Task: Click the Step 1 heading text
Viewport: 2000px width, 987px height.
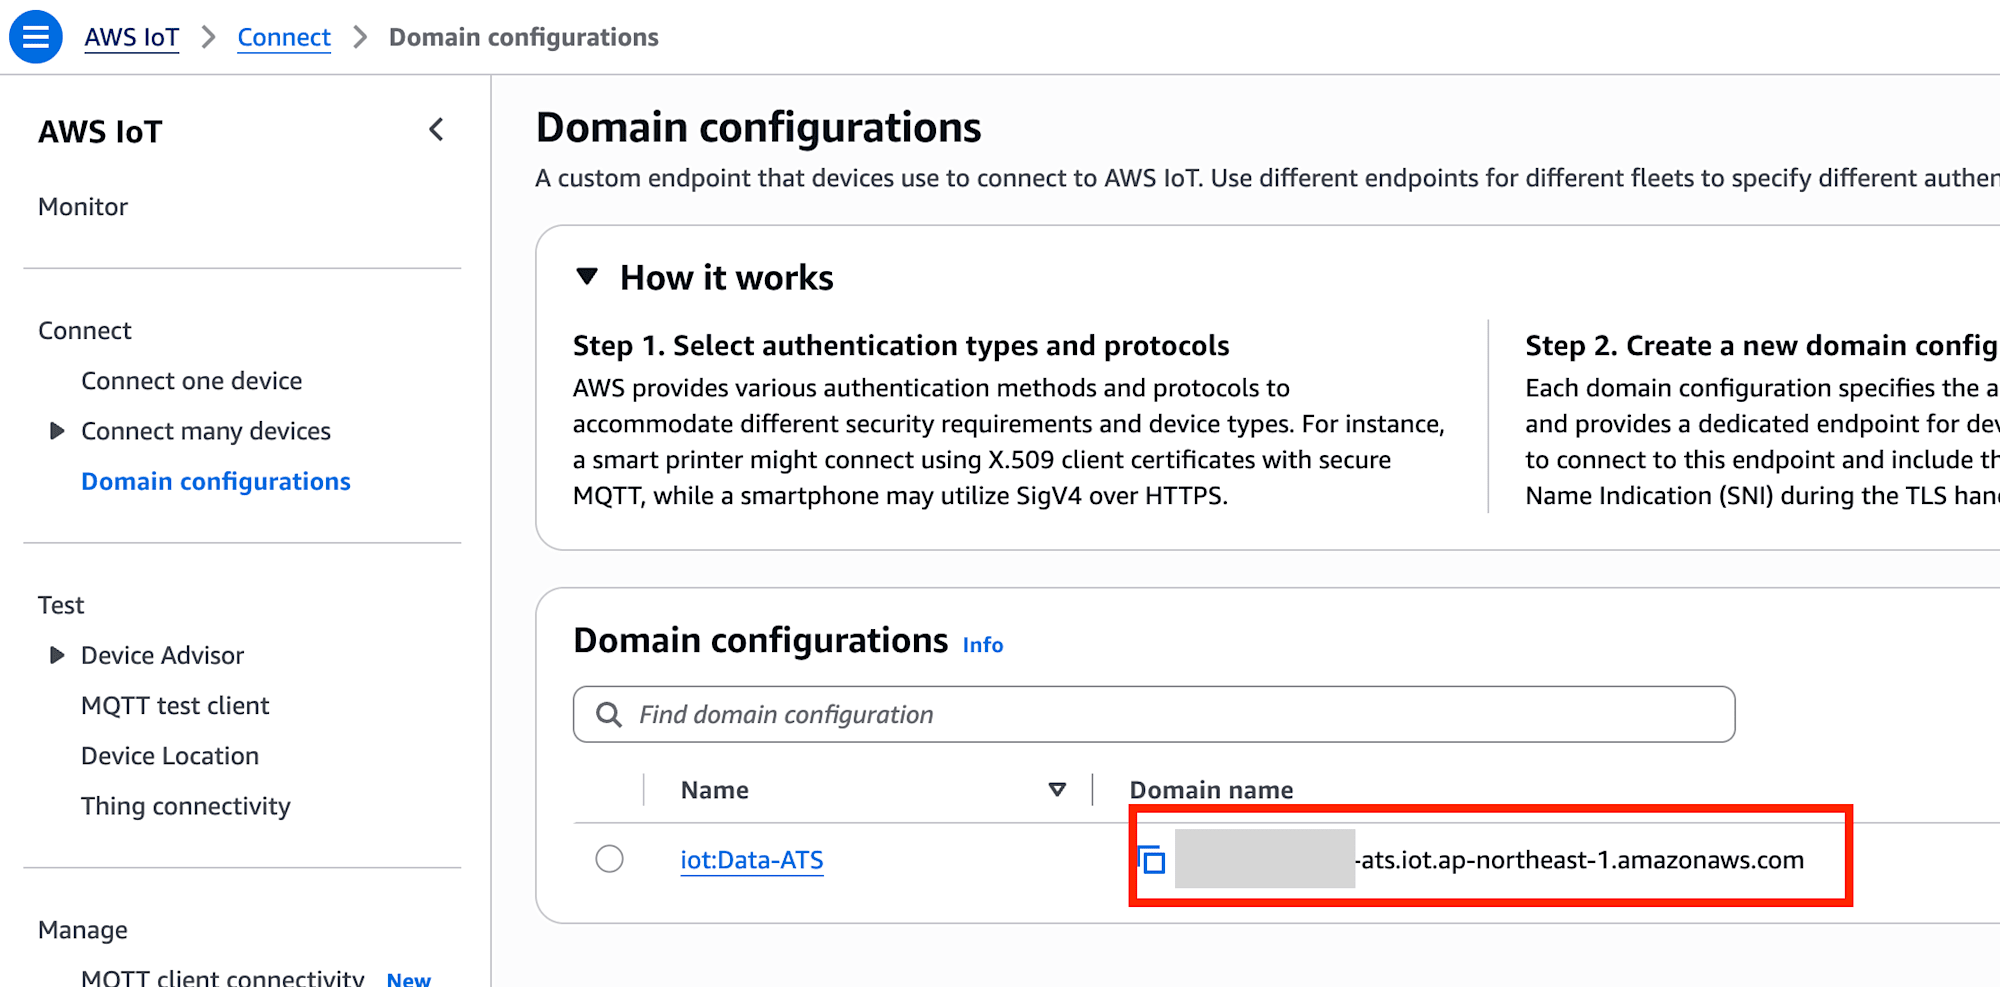Action: point(901,345)
